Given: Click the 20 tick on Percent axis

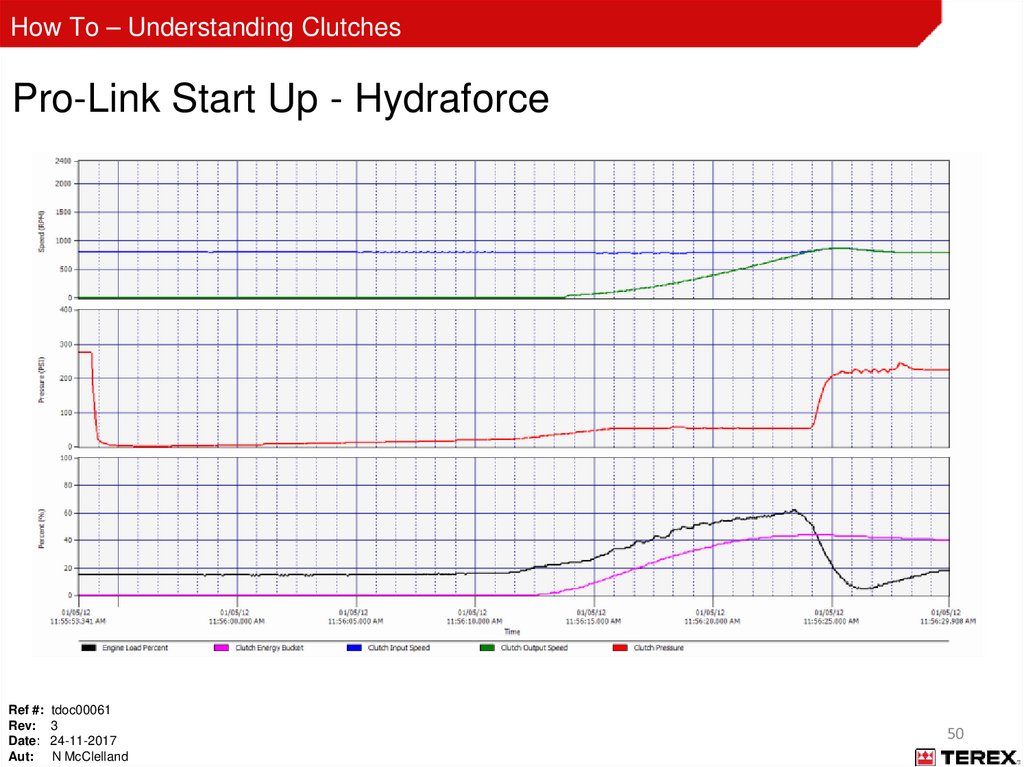Looking at the screenshot, I should 67,568.
